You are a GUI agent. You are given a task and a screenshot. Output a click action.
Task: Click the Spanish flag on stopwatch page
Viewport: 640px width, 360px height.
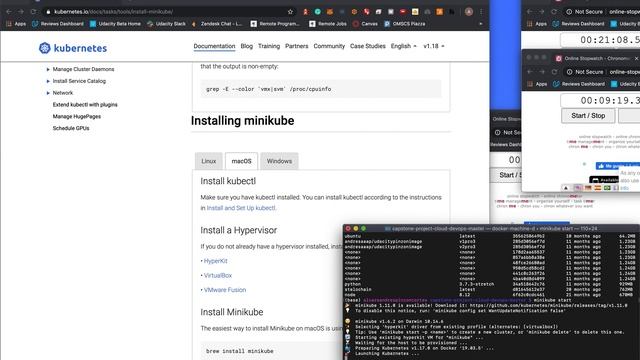(x=598, y=188)
